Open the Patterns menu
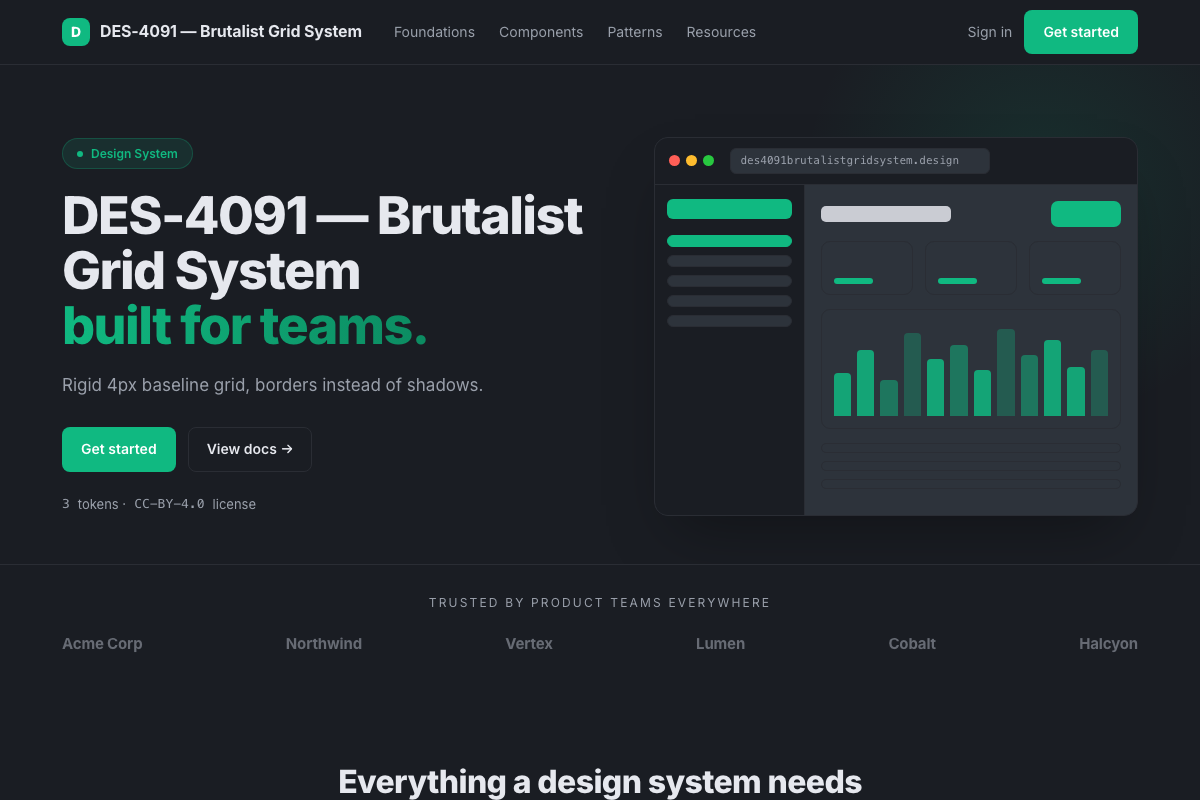 635,32
